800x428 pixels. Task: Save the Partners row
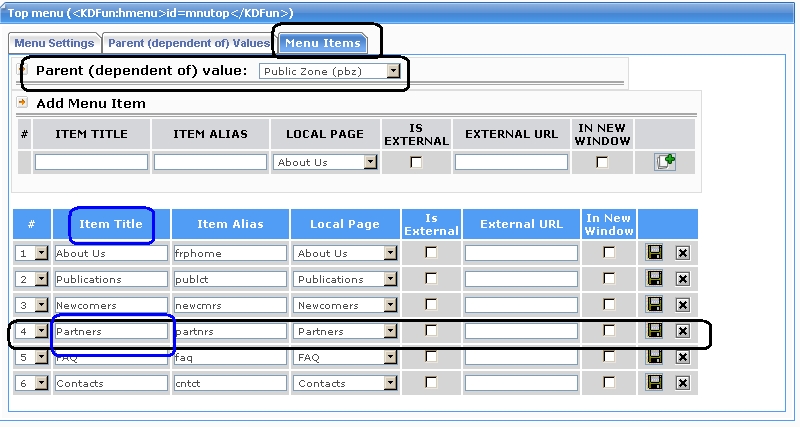[656, 331]
